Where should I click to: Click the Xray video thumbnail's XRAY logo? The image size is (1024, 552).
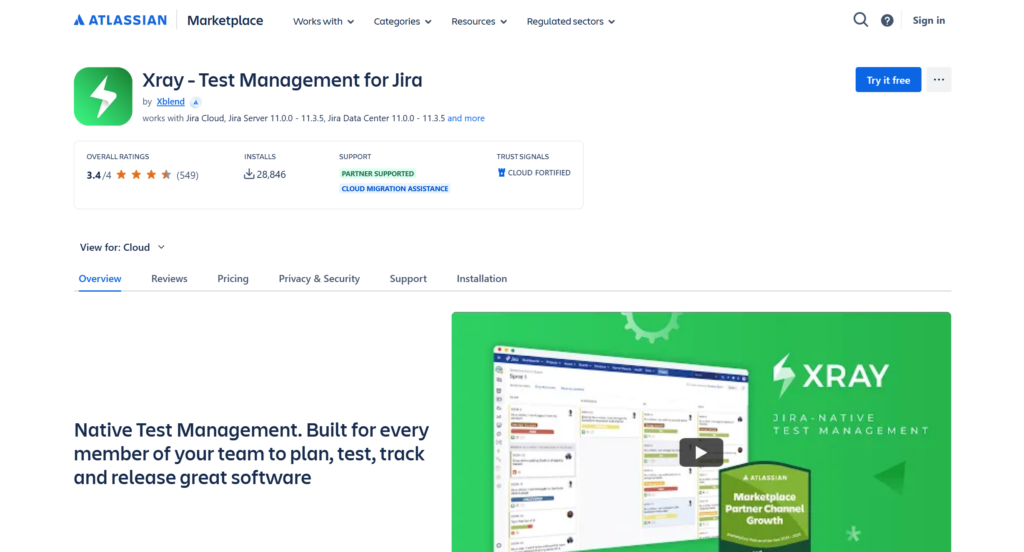830,376
